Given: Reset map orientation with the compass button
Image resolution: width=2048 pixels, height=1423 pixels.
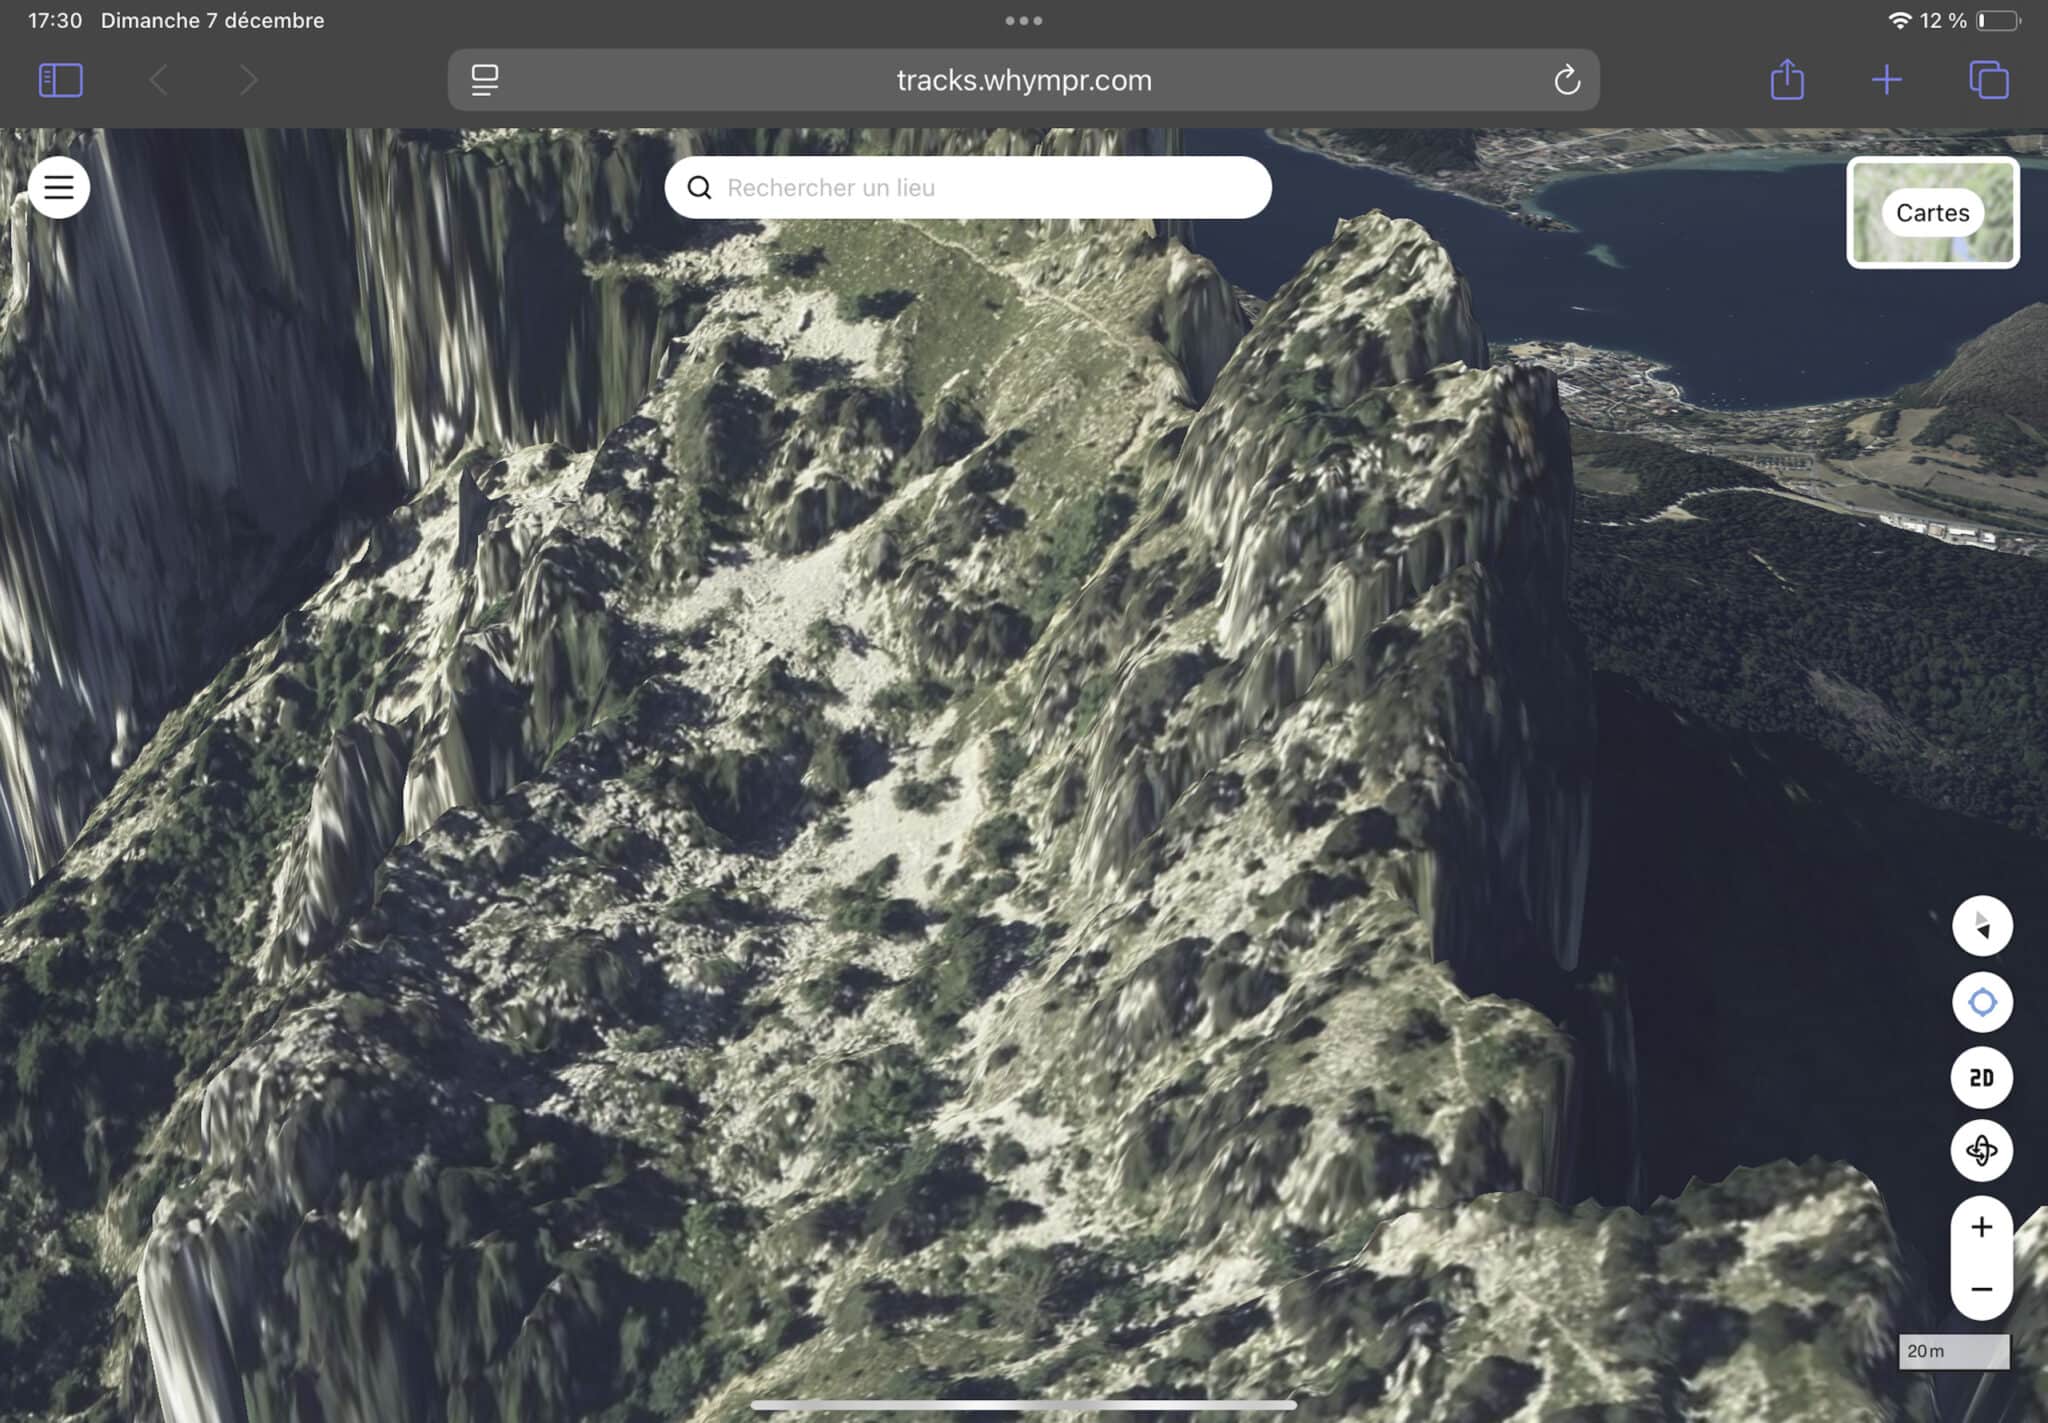Looking at the screenshot, I should [x=1981, y=926].
